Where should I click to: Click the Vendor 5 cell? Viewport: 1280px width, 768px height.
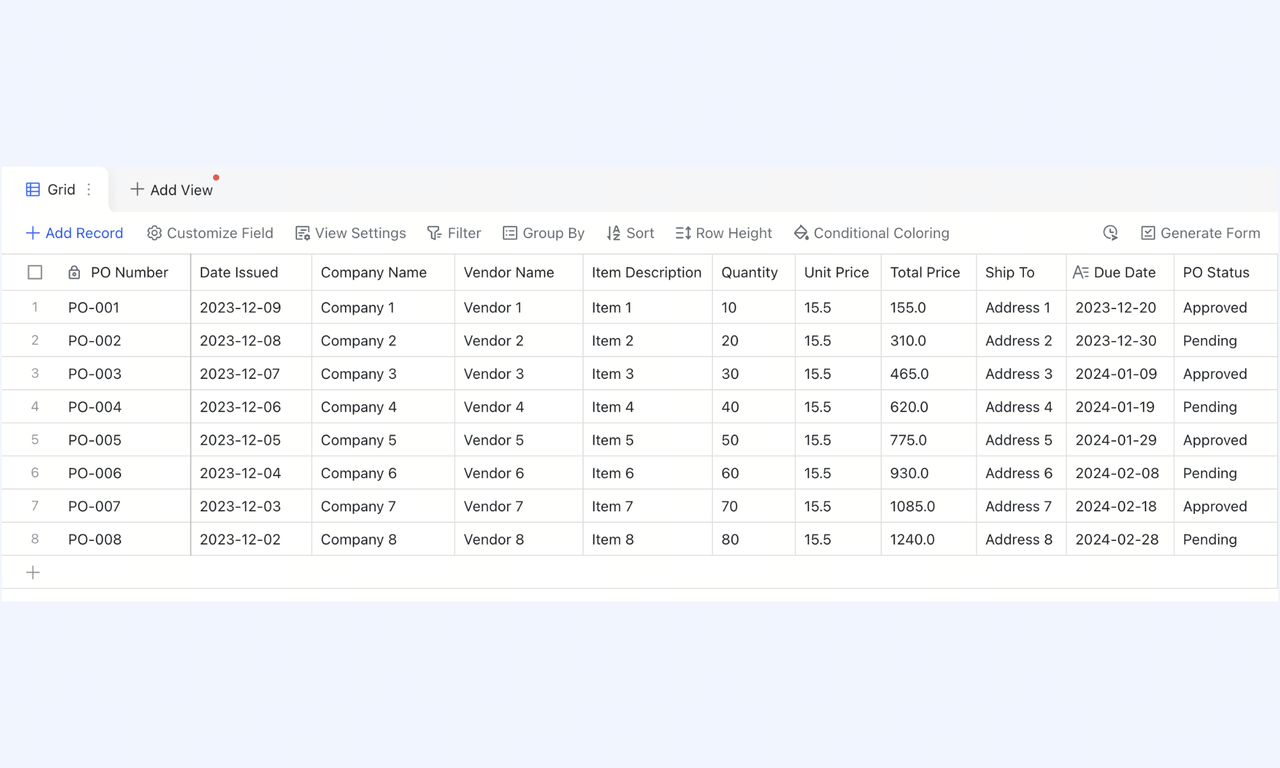[x=519, y=440]
